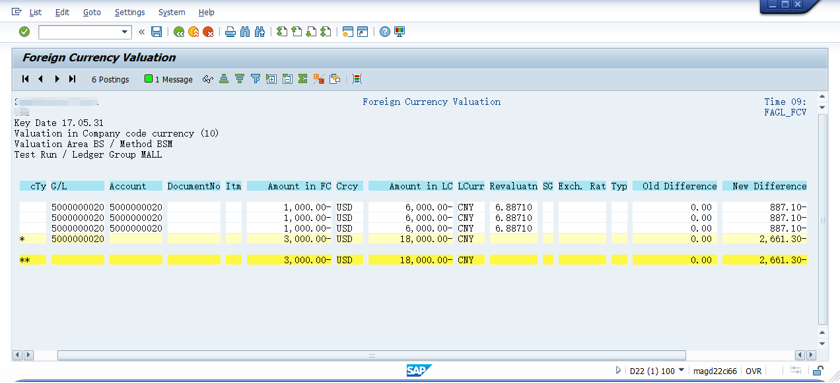Image resolution: width=840 pixels, height=383 pixels.
Task: Open the Settings menu
Action: pyautogui.click(x=130, y=12)
